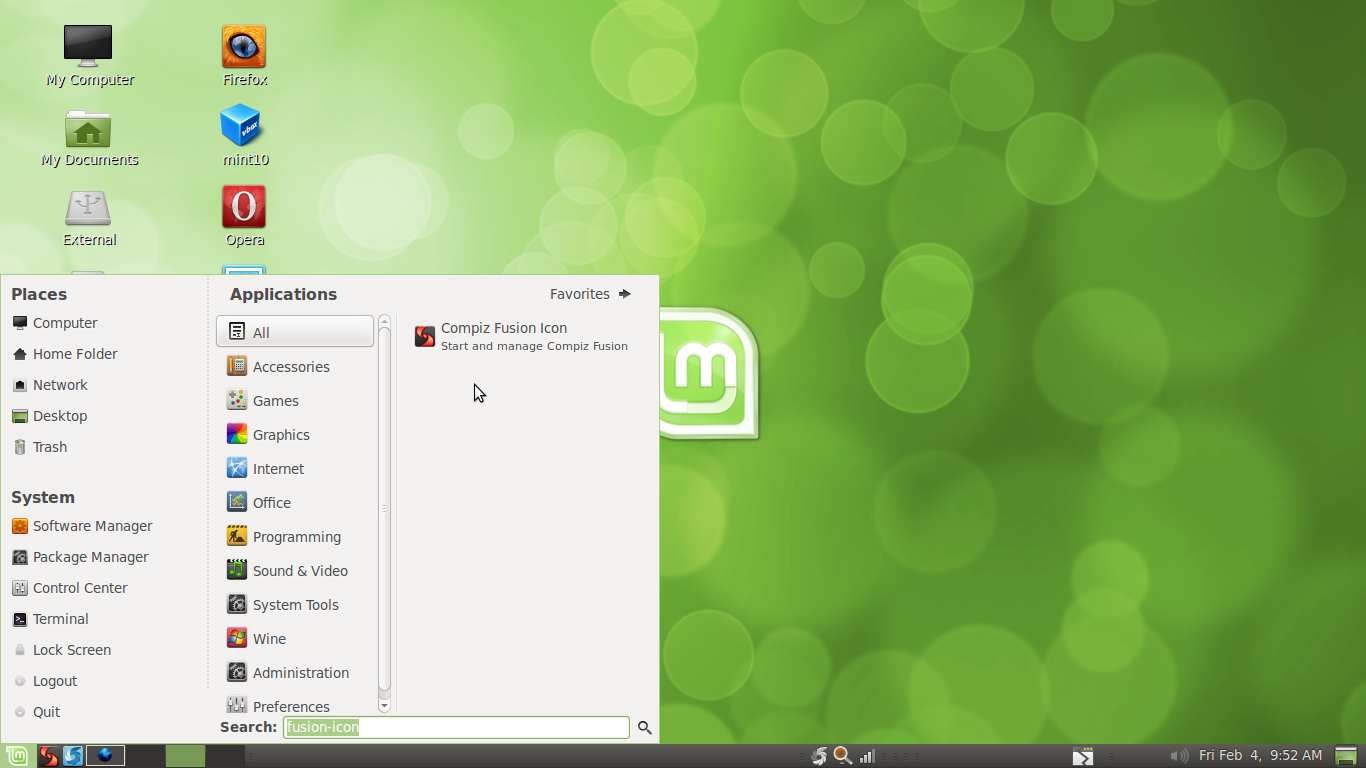Open the Opera browser desktop icon
This screenshot has width=1366, height=768.
[x=243, y=207]
